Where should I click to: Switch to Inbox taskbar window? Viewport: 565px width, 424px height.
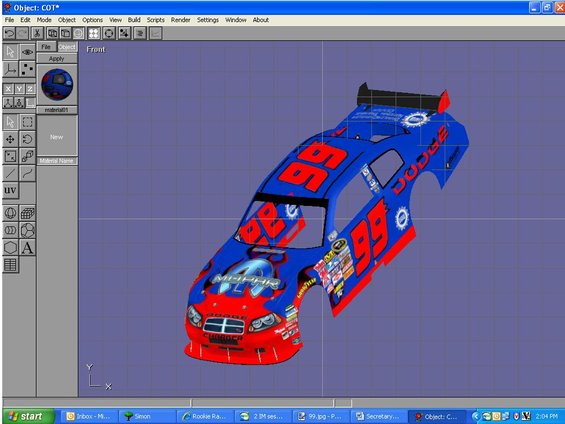coord(88,416)
